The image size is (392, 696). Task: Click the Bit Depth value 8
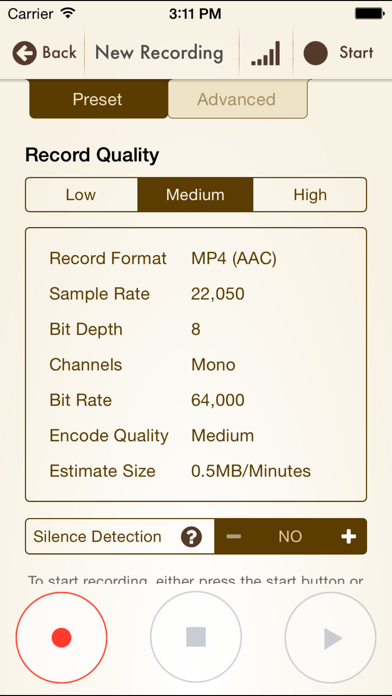coord(196,329)
